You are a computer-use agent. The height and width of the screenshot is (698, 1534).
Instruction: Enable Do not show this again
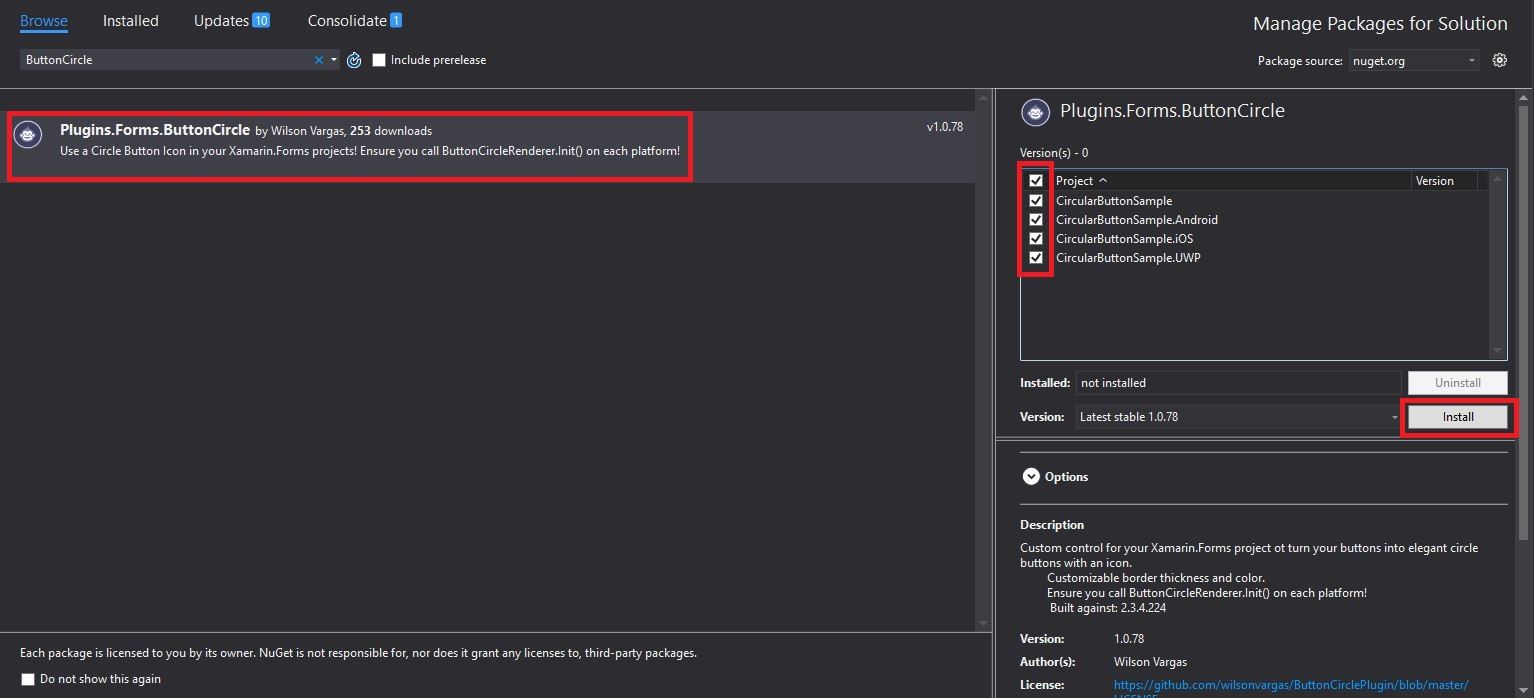28,680
